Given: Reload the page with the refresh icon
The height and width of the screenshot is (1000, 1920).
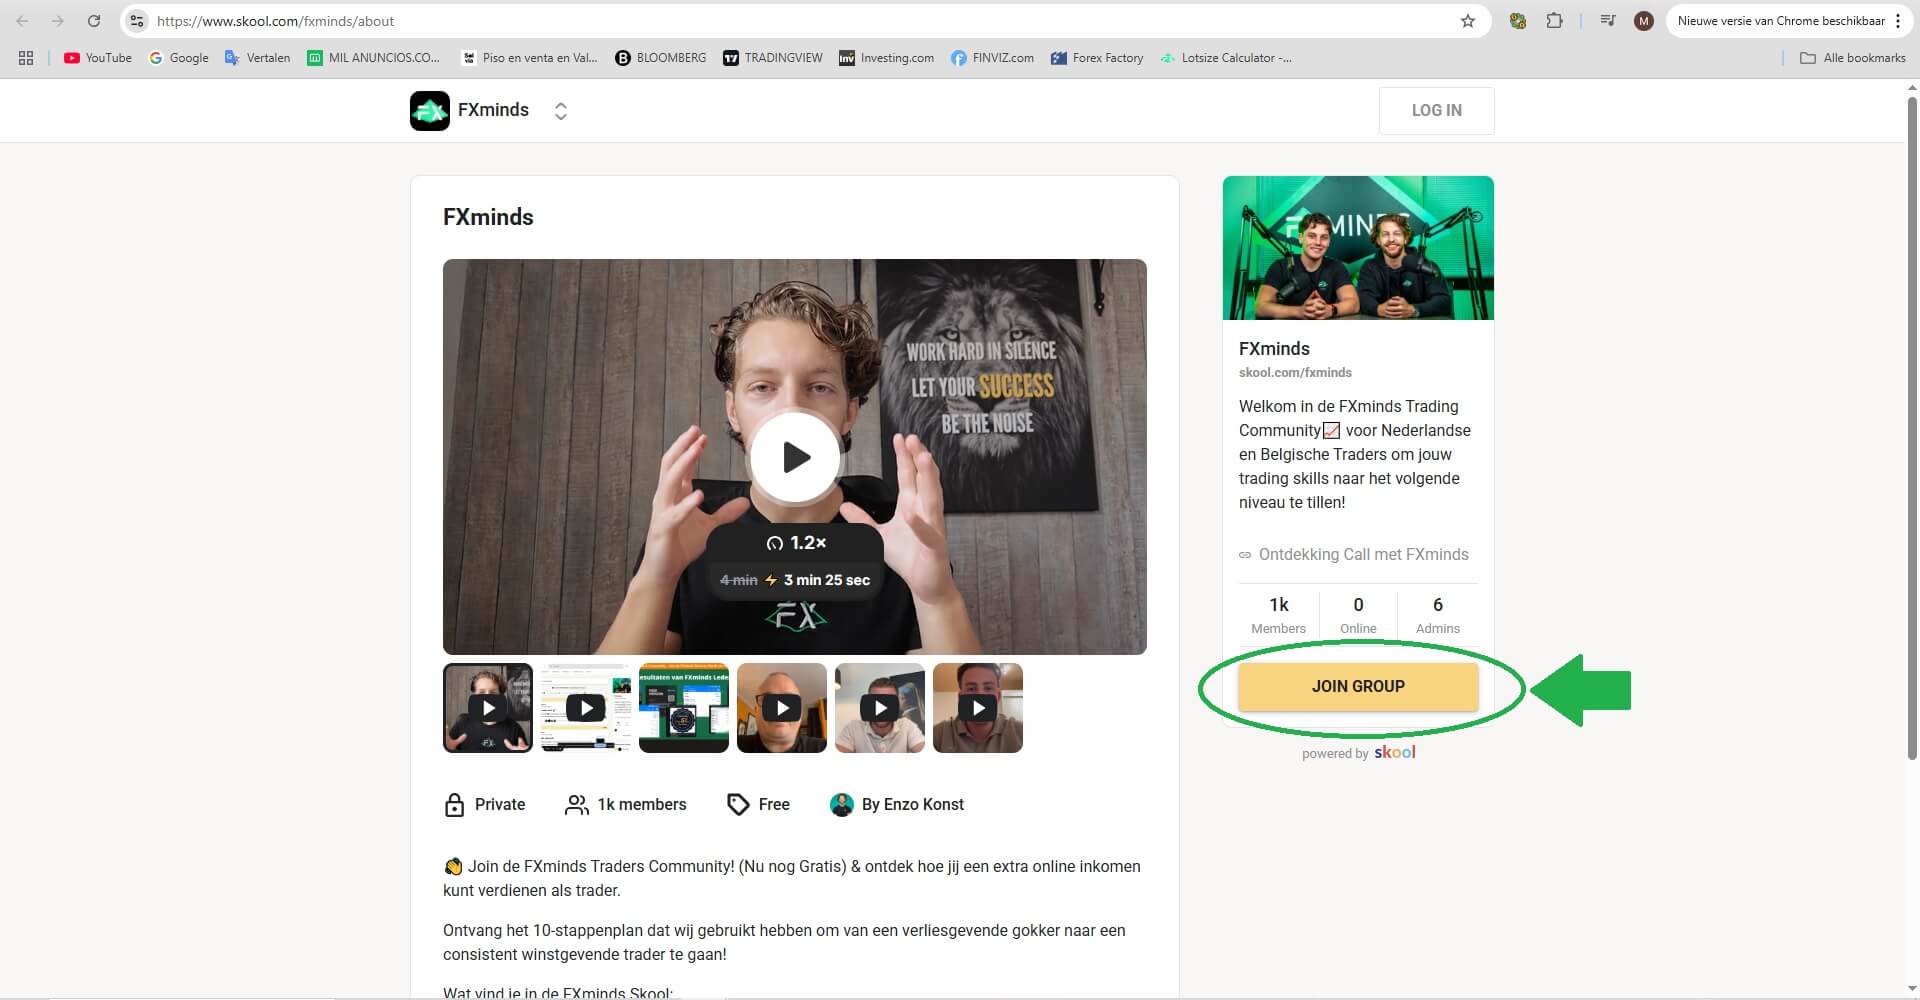Looking at the screenshot, I should coord(94,20).
